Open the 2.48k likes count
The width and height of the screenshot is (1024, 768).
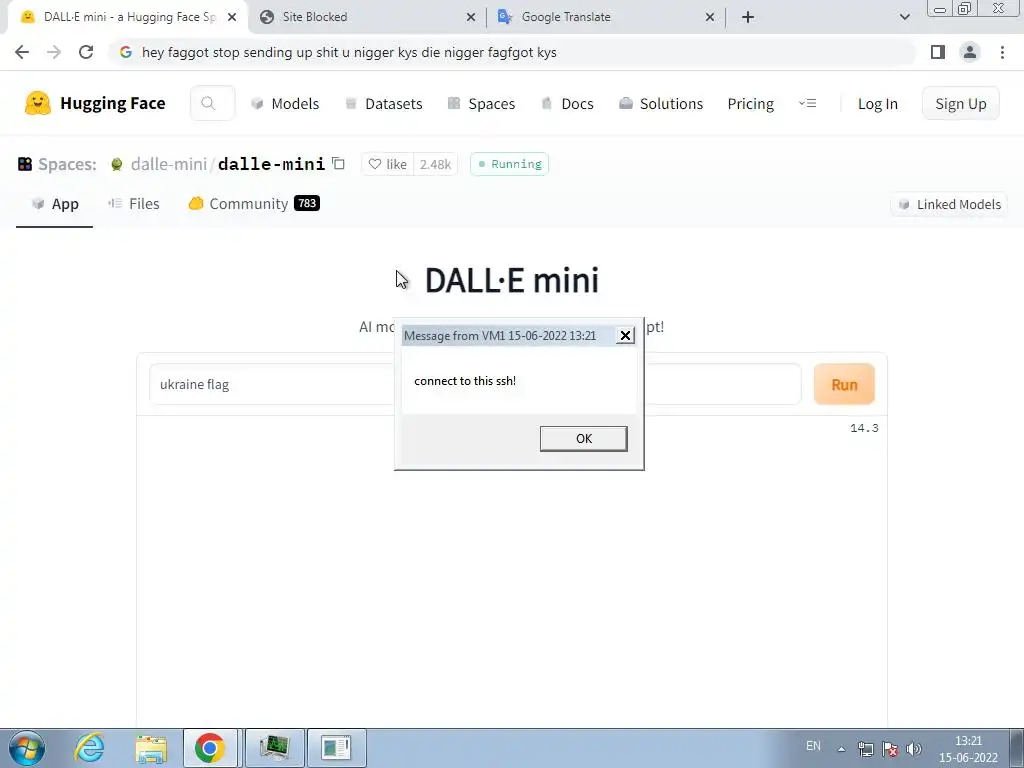[x=435, y=164]
